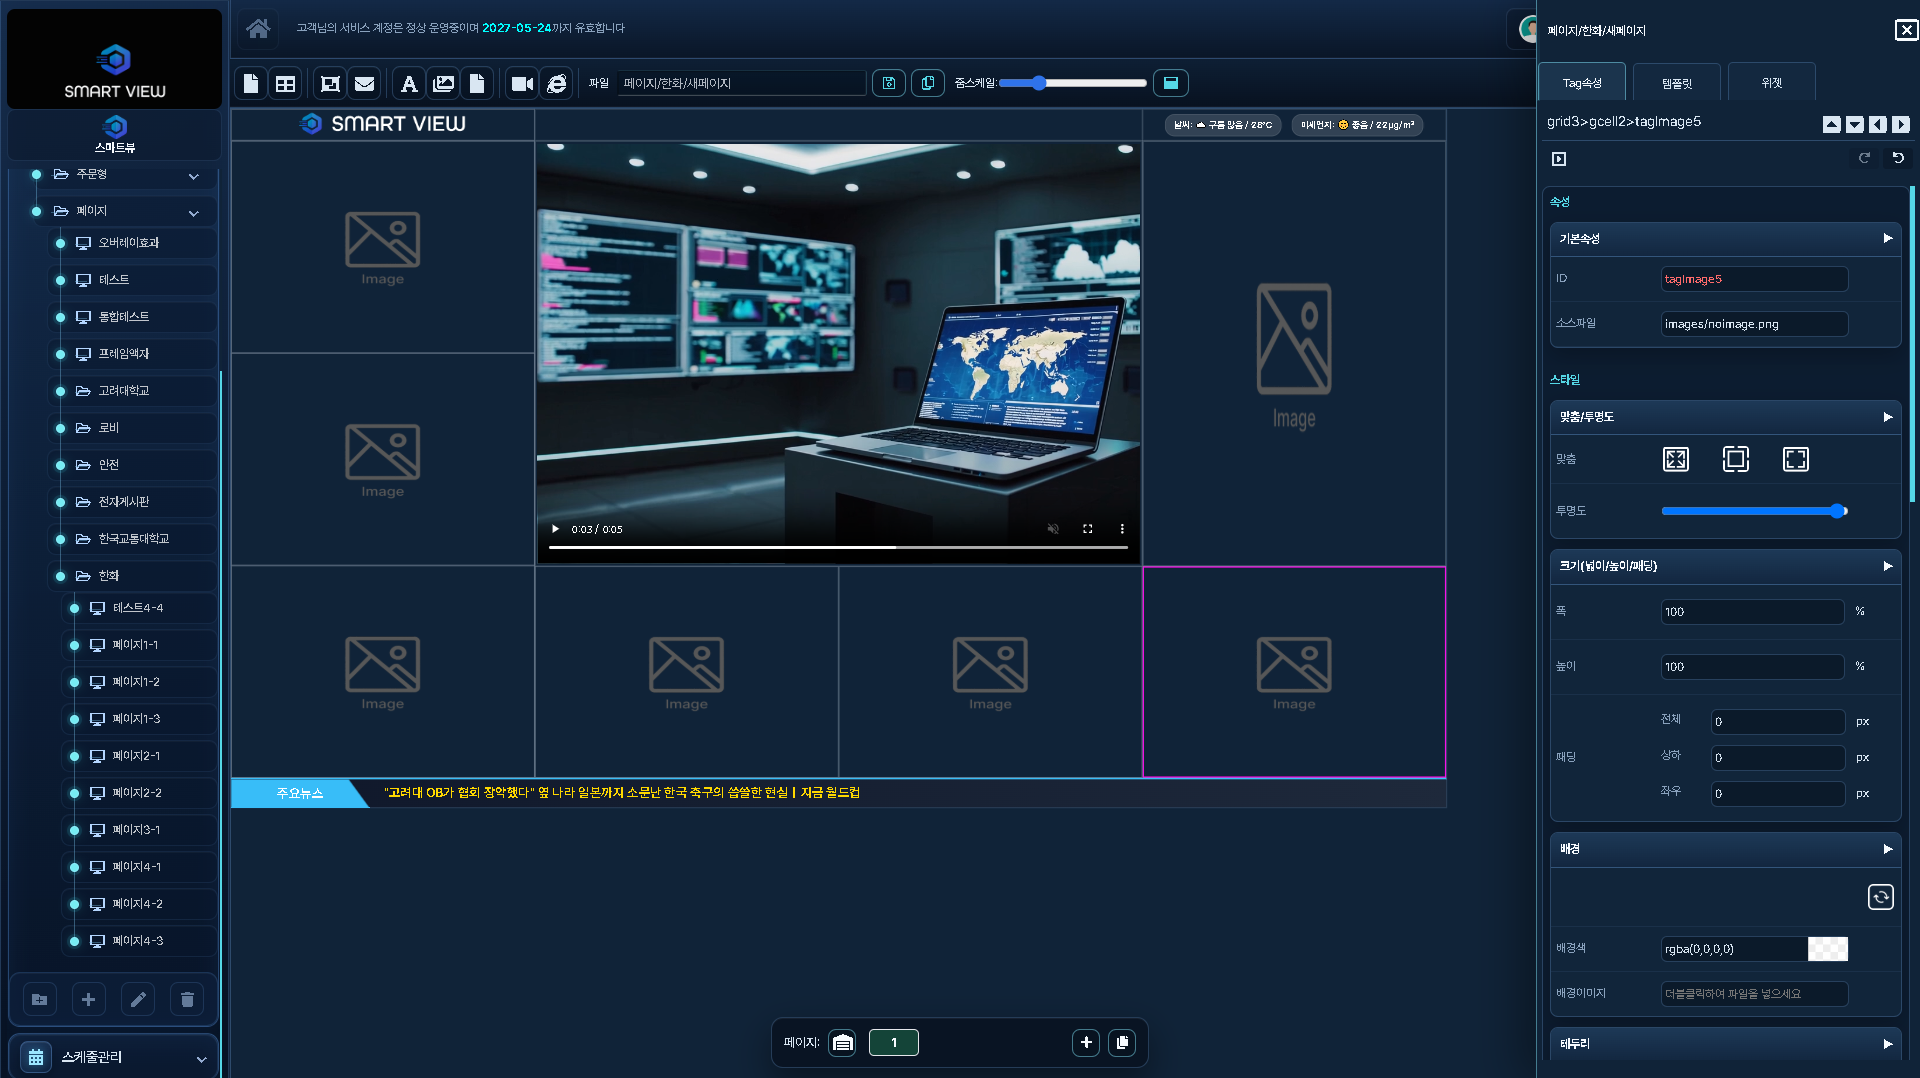Collapse the 맞춤/투명도 section
1920x1078 pixels.
1888,417
